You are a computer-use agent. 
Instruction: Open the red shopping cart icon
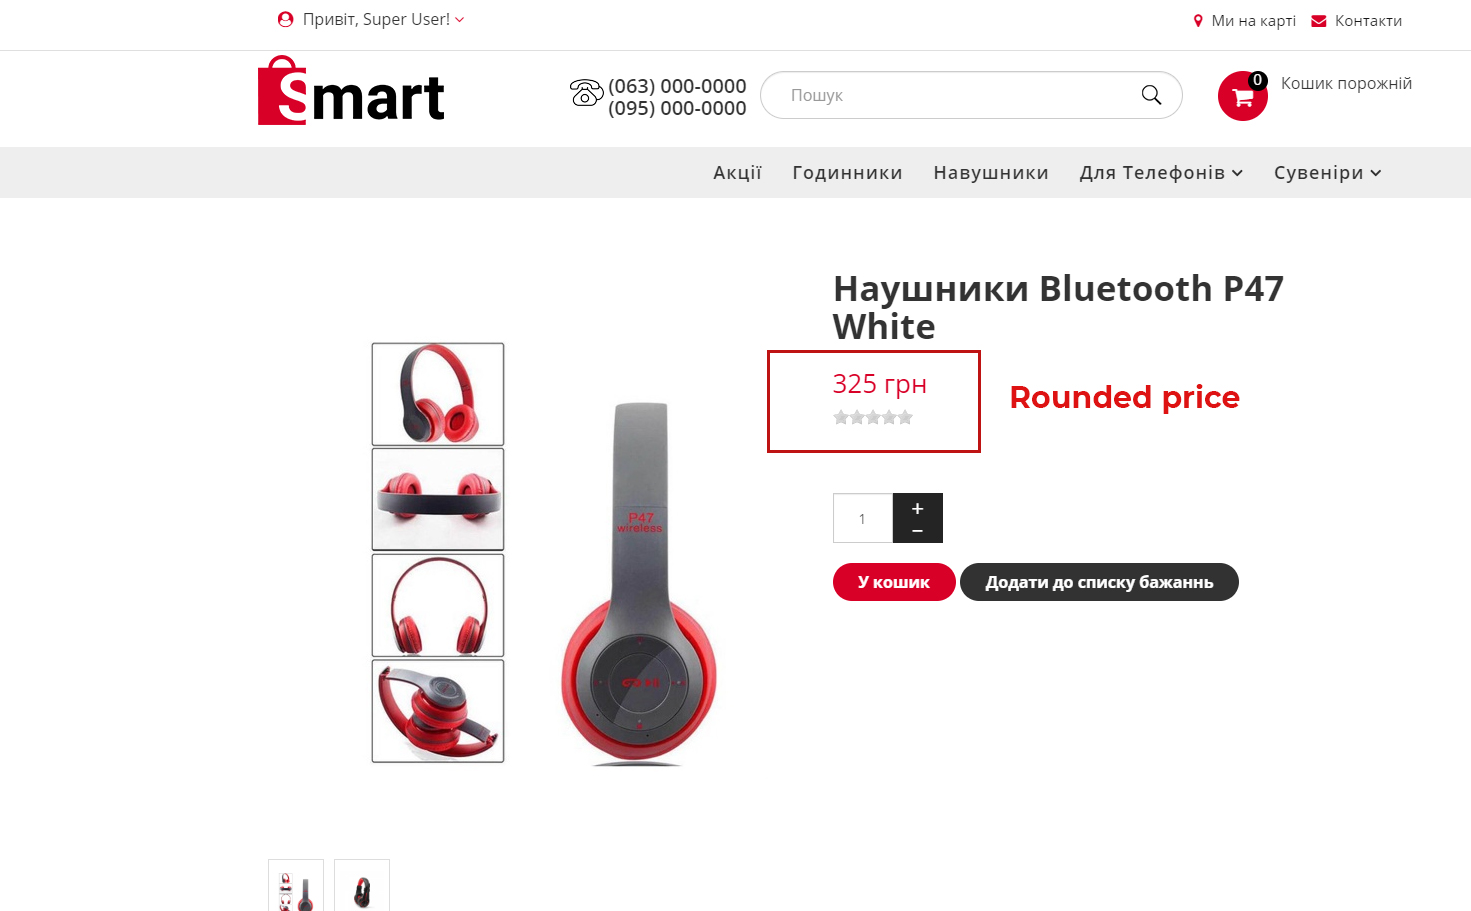[x=1242, y=96]
